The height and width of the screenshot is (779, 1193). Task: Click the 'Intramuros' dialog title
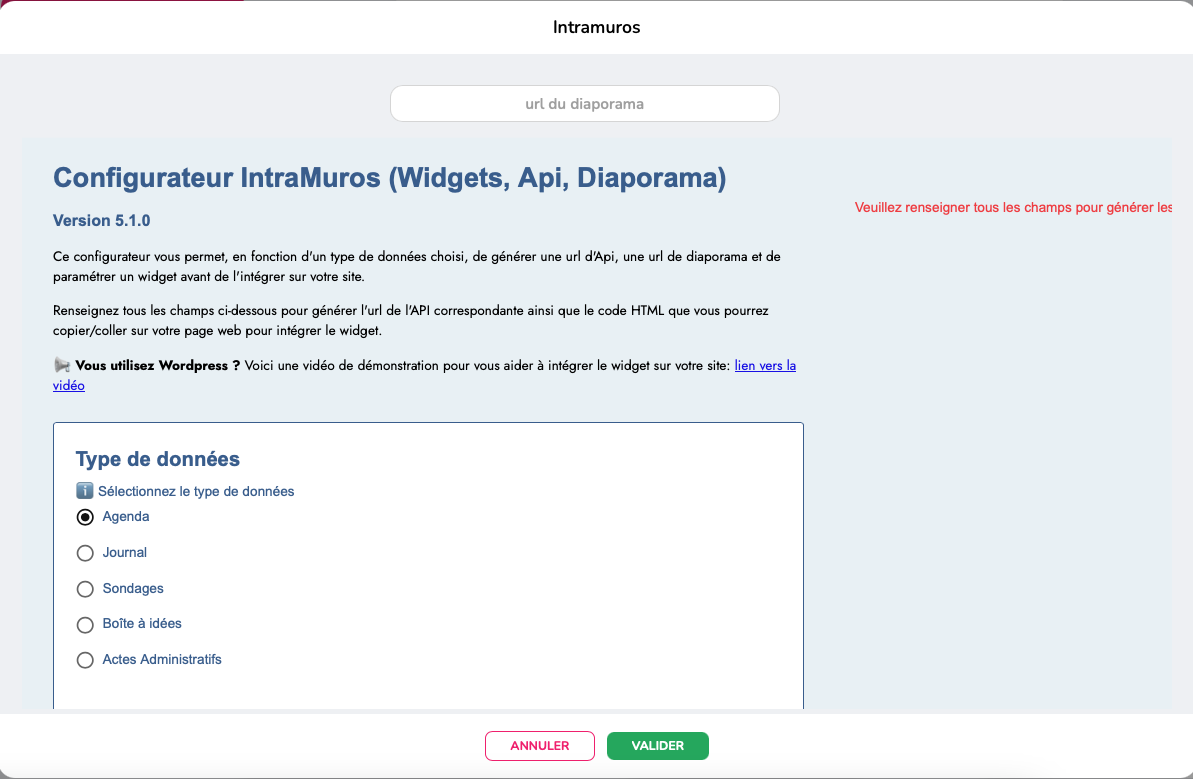[596, 27]
